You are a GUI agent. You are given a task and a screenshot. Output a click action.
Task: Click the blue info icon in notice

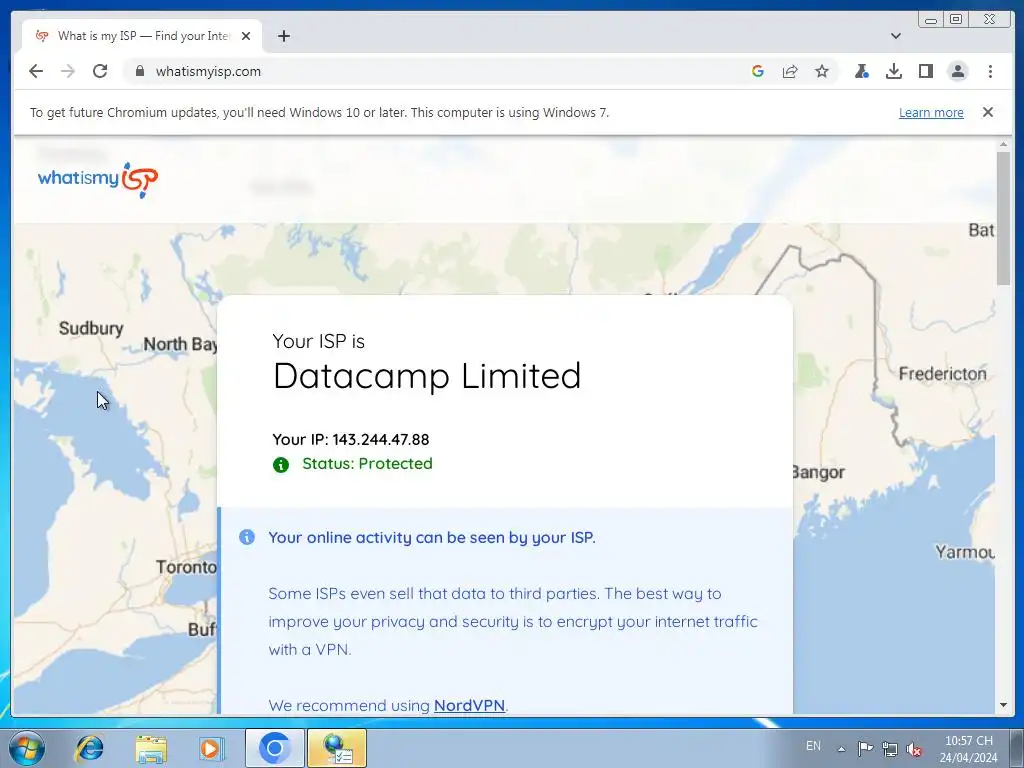247,537
